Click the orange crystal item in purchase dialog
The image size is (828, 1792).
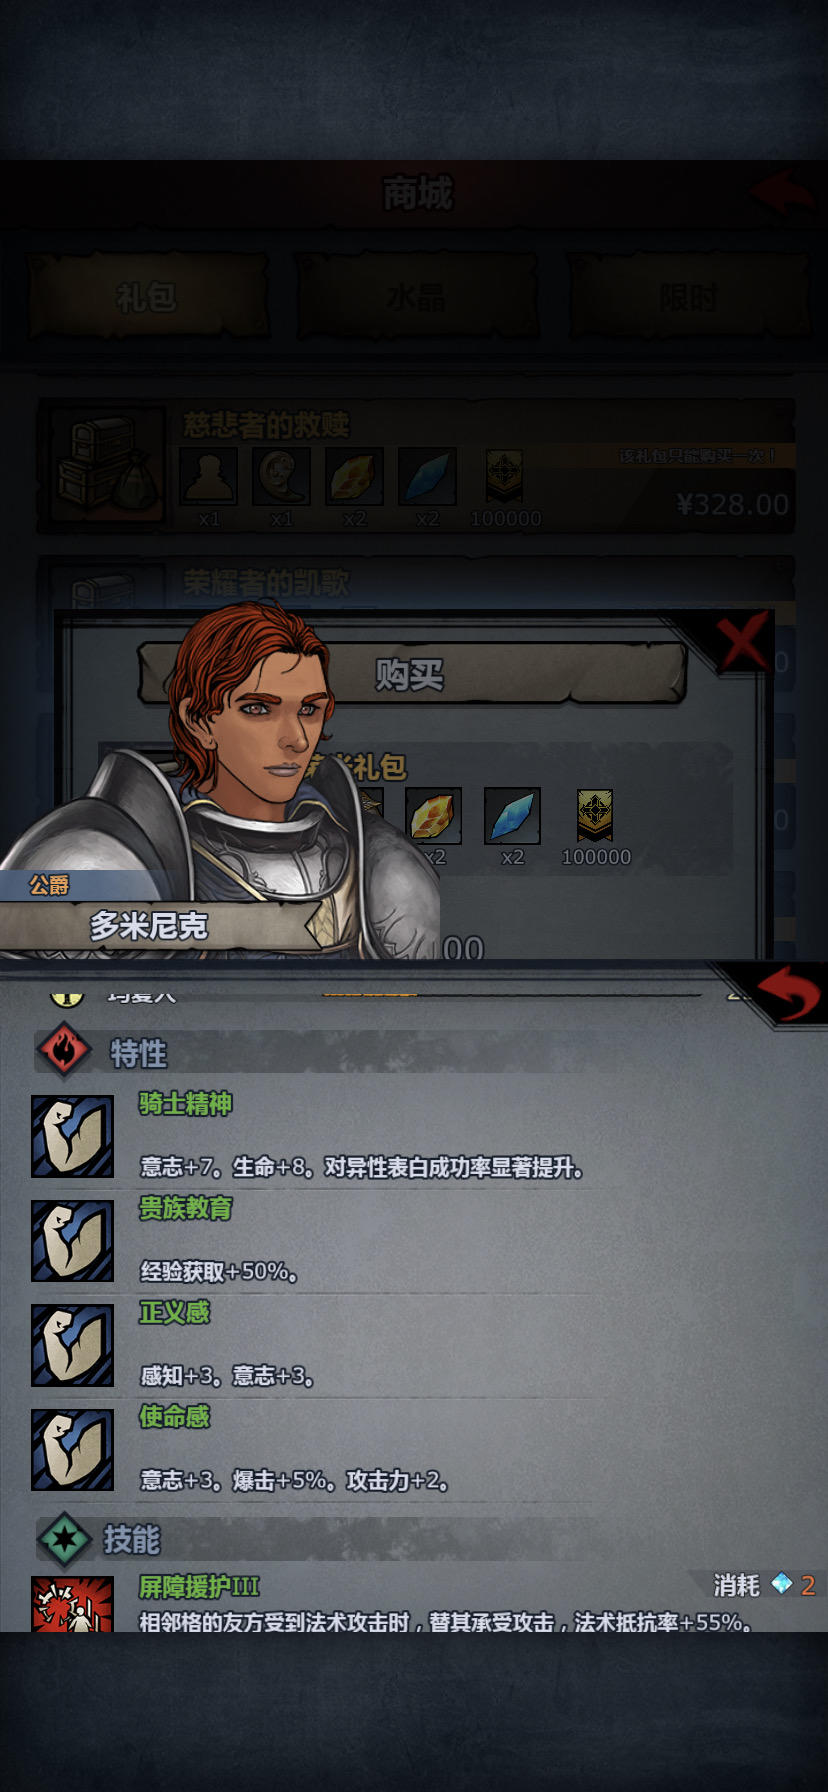[433, 815]
